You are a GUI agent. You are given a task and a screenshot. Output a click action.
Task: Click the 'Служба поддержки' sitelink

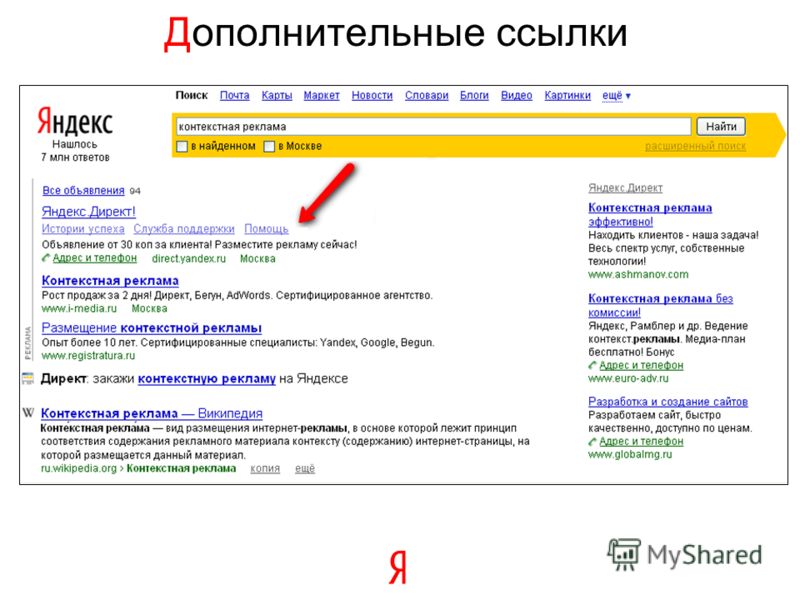tap(184, 229)
